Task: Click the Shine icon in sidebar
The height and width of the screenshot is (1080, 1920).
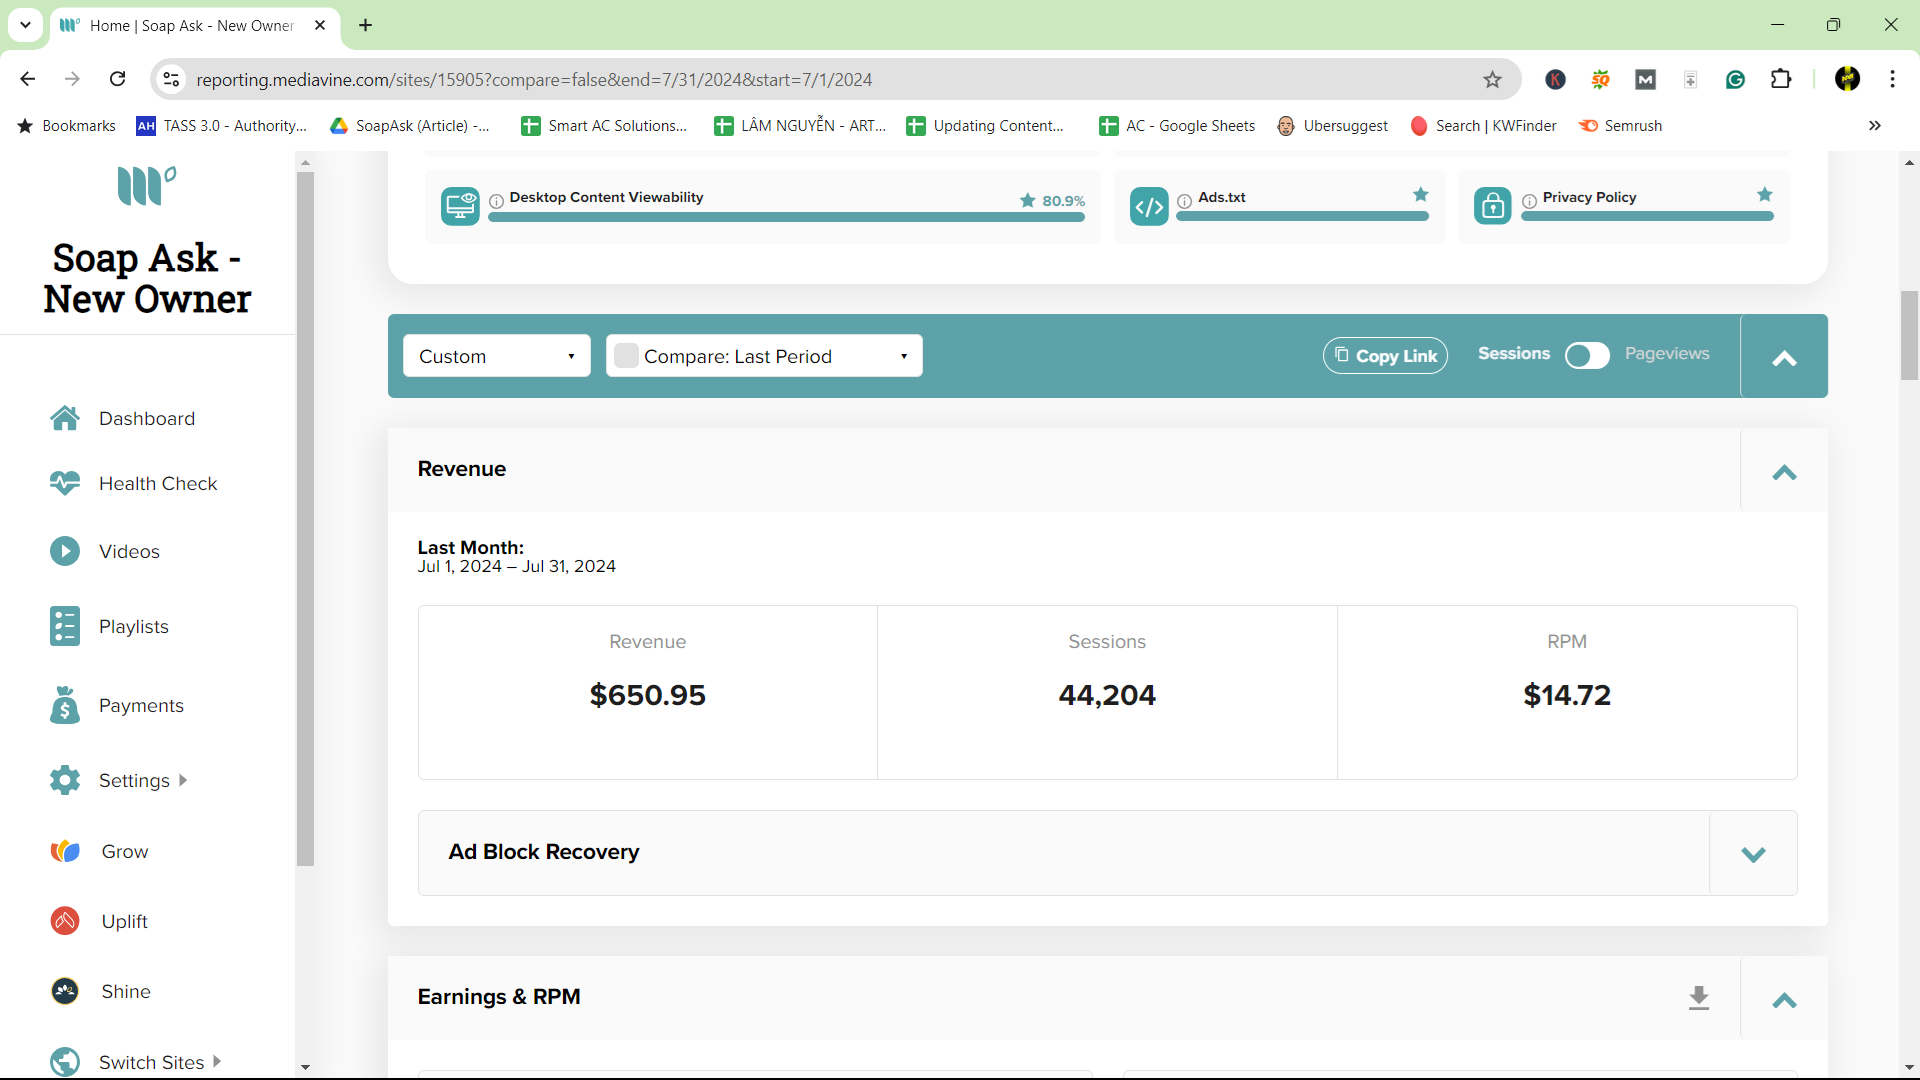Action: click(x=65, y=991)
